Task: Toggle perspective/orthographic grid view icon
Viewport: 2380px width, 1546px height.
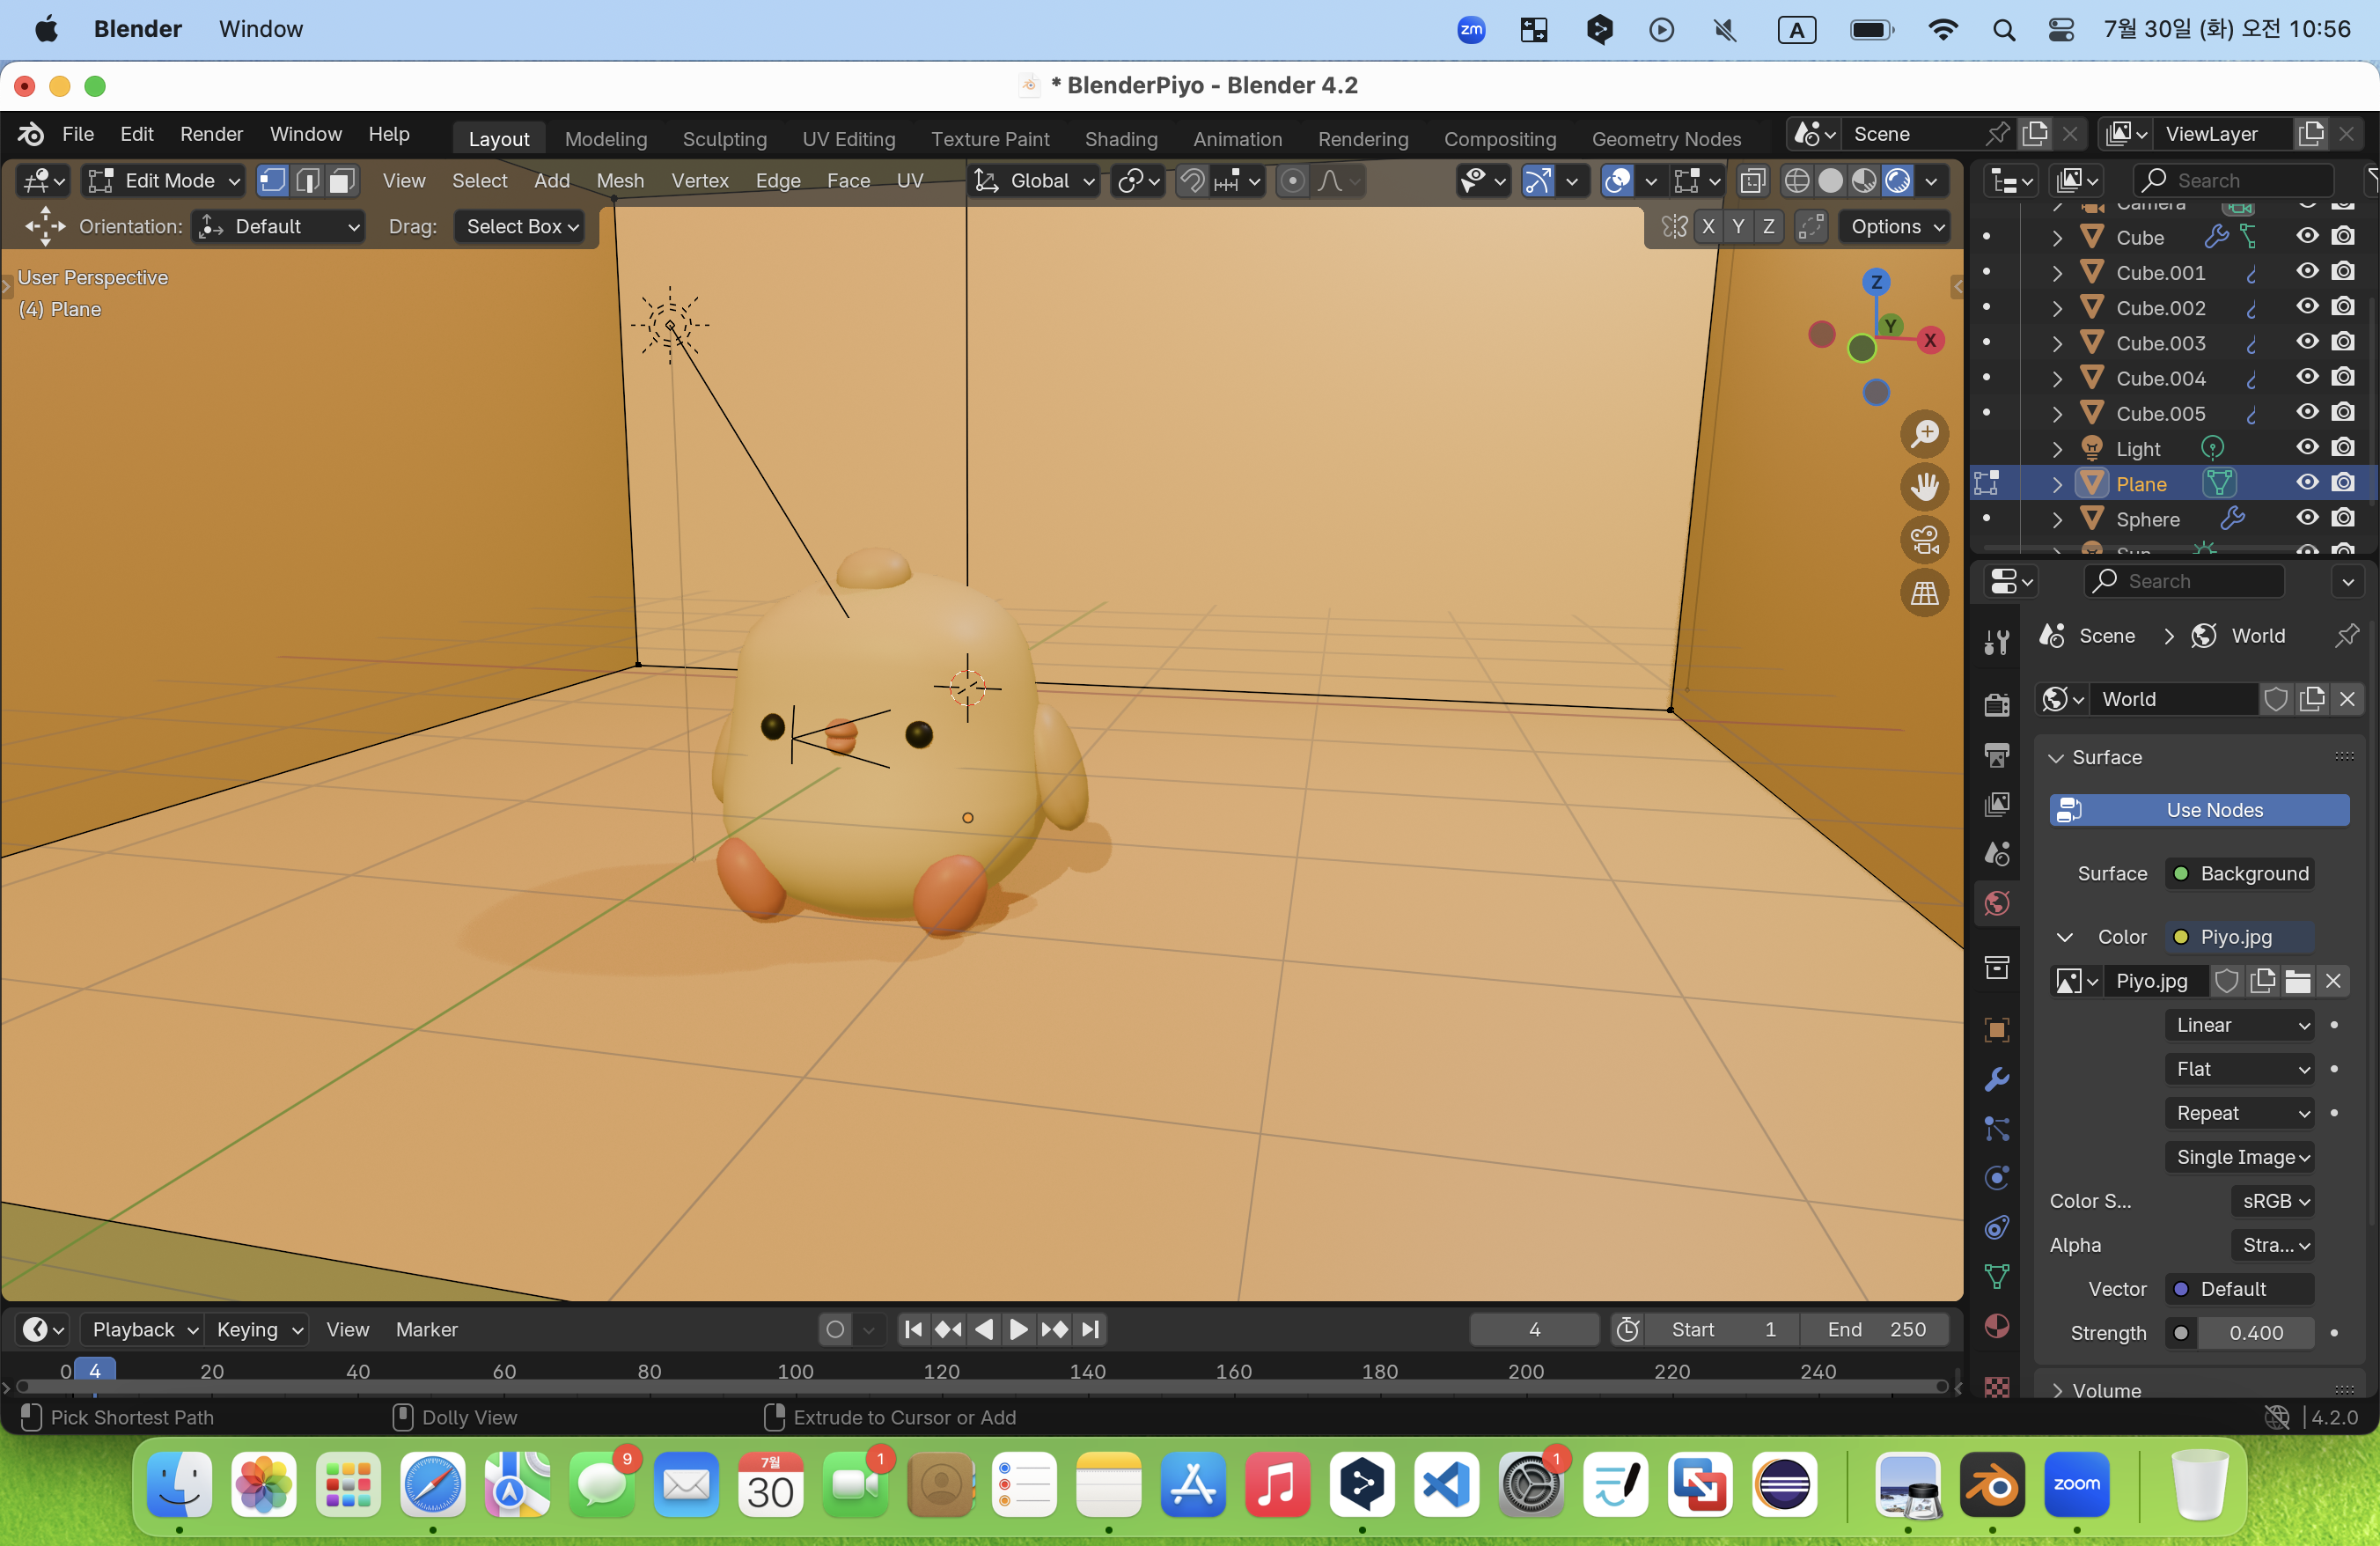Action: [1924, 593]
